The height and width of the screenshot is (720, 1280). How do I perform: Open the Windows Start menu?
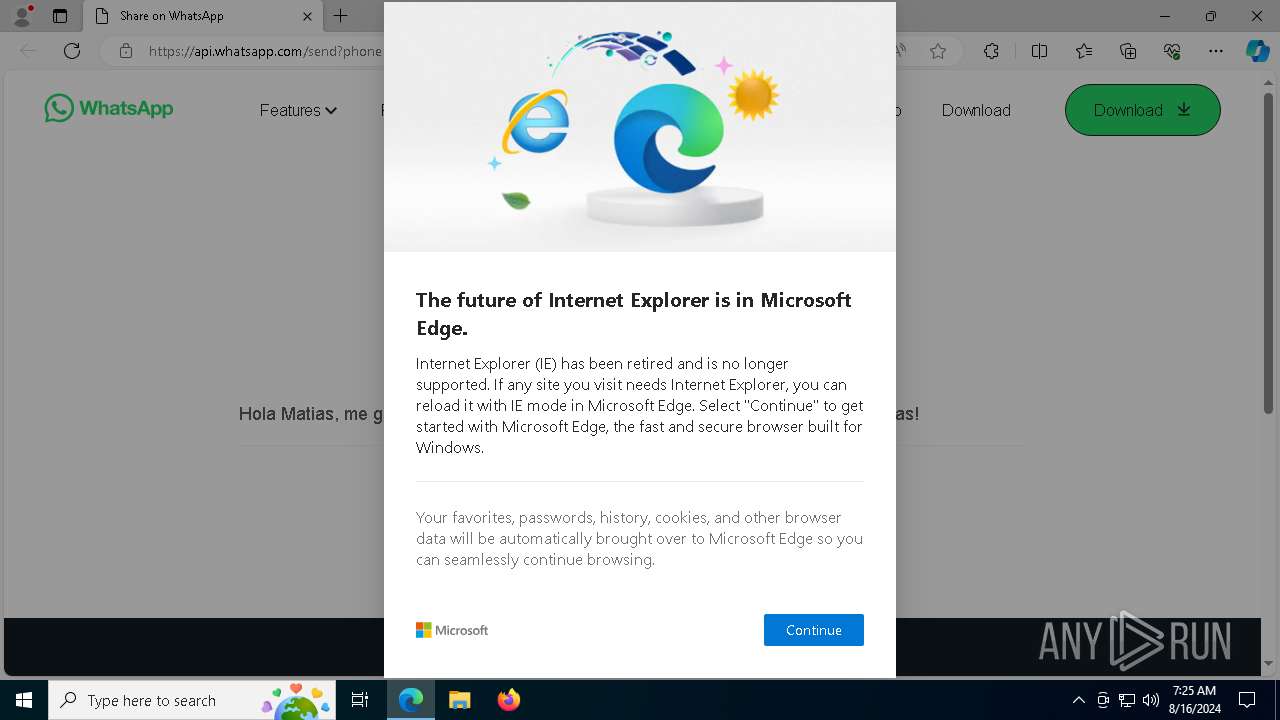24,700
